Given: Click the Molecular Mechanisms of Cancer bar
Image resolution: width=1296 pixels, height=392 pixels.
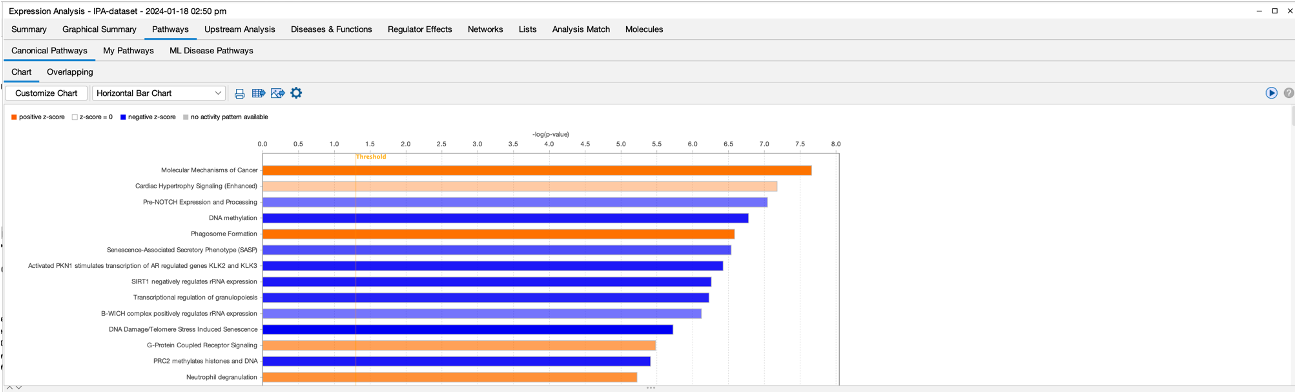Looking at the screenshot, I should coord(537,170).
